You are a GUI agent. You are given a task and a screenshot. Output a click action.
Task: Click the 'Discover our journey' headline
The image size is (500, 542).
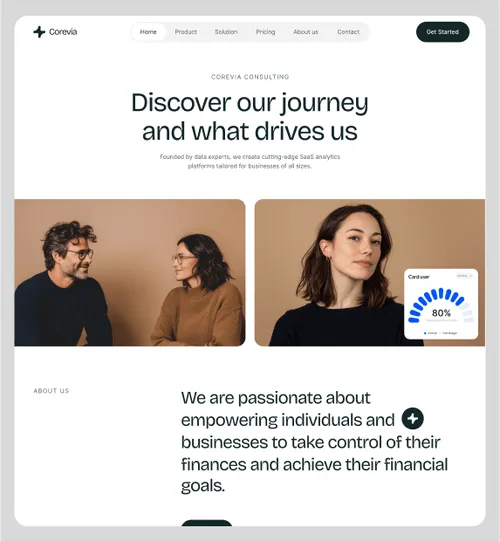point(250,103)
